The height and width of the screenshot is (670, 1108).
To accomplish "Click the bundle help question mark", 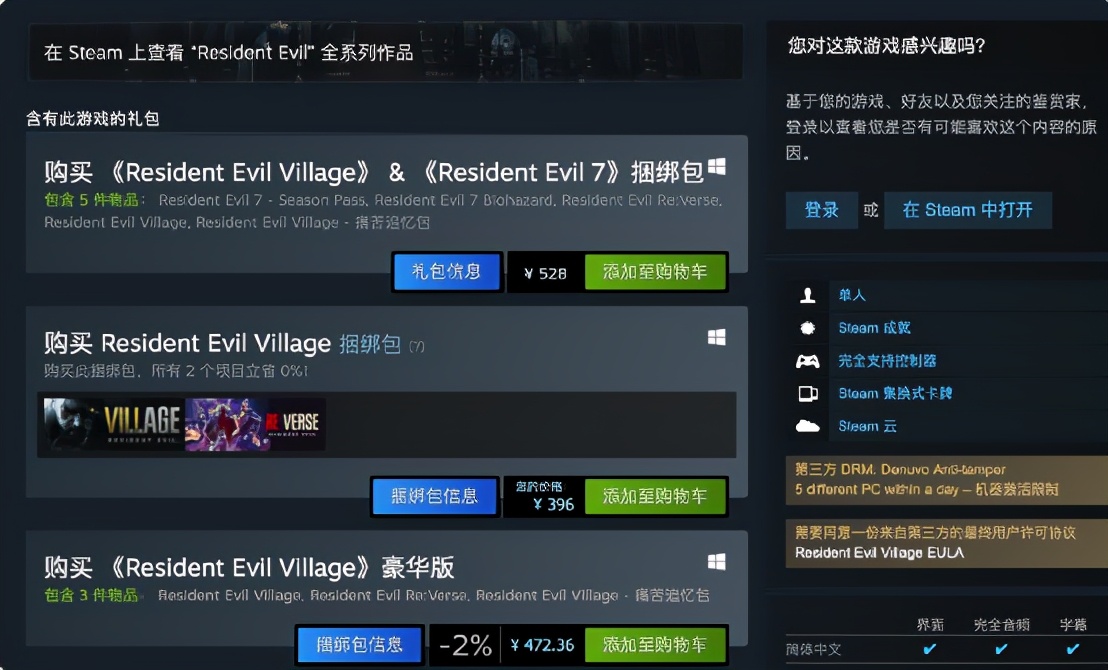I will 417,346.
